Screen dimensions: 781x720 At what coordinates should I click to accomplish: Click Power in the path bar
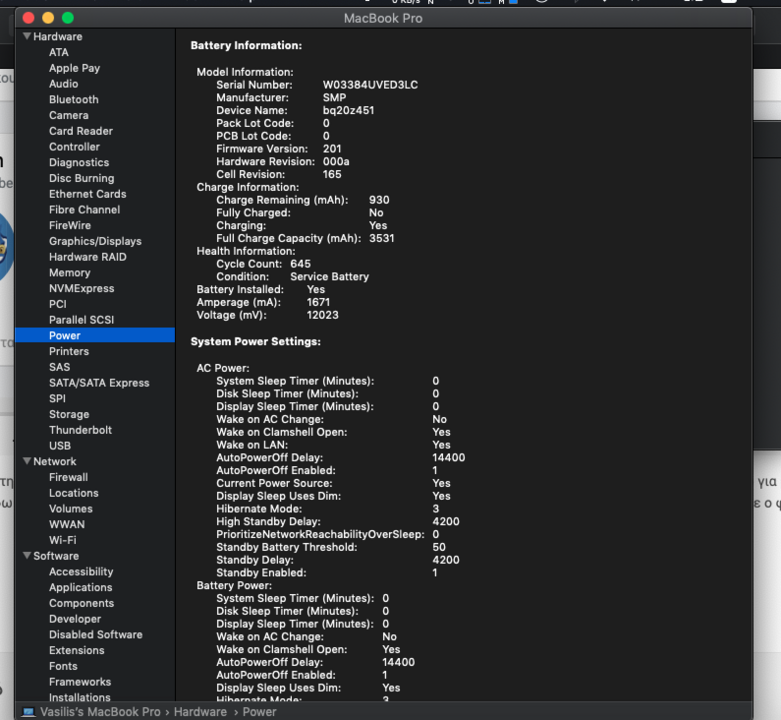click(x=259, y=712)
